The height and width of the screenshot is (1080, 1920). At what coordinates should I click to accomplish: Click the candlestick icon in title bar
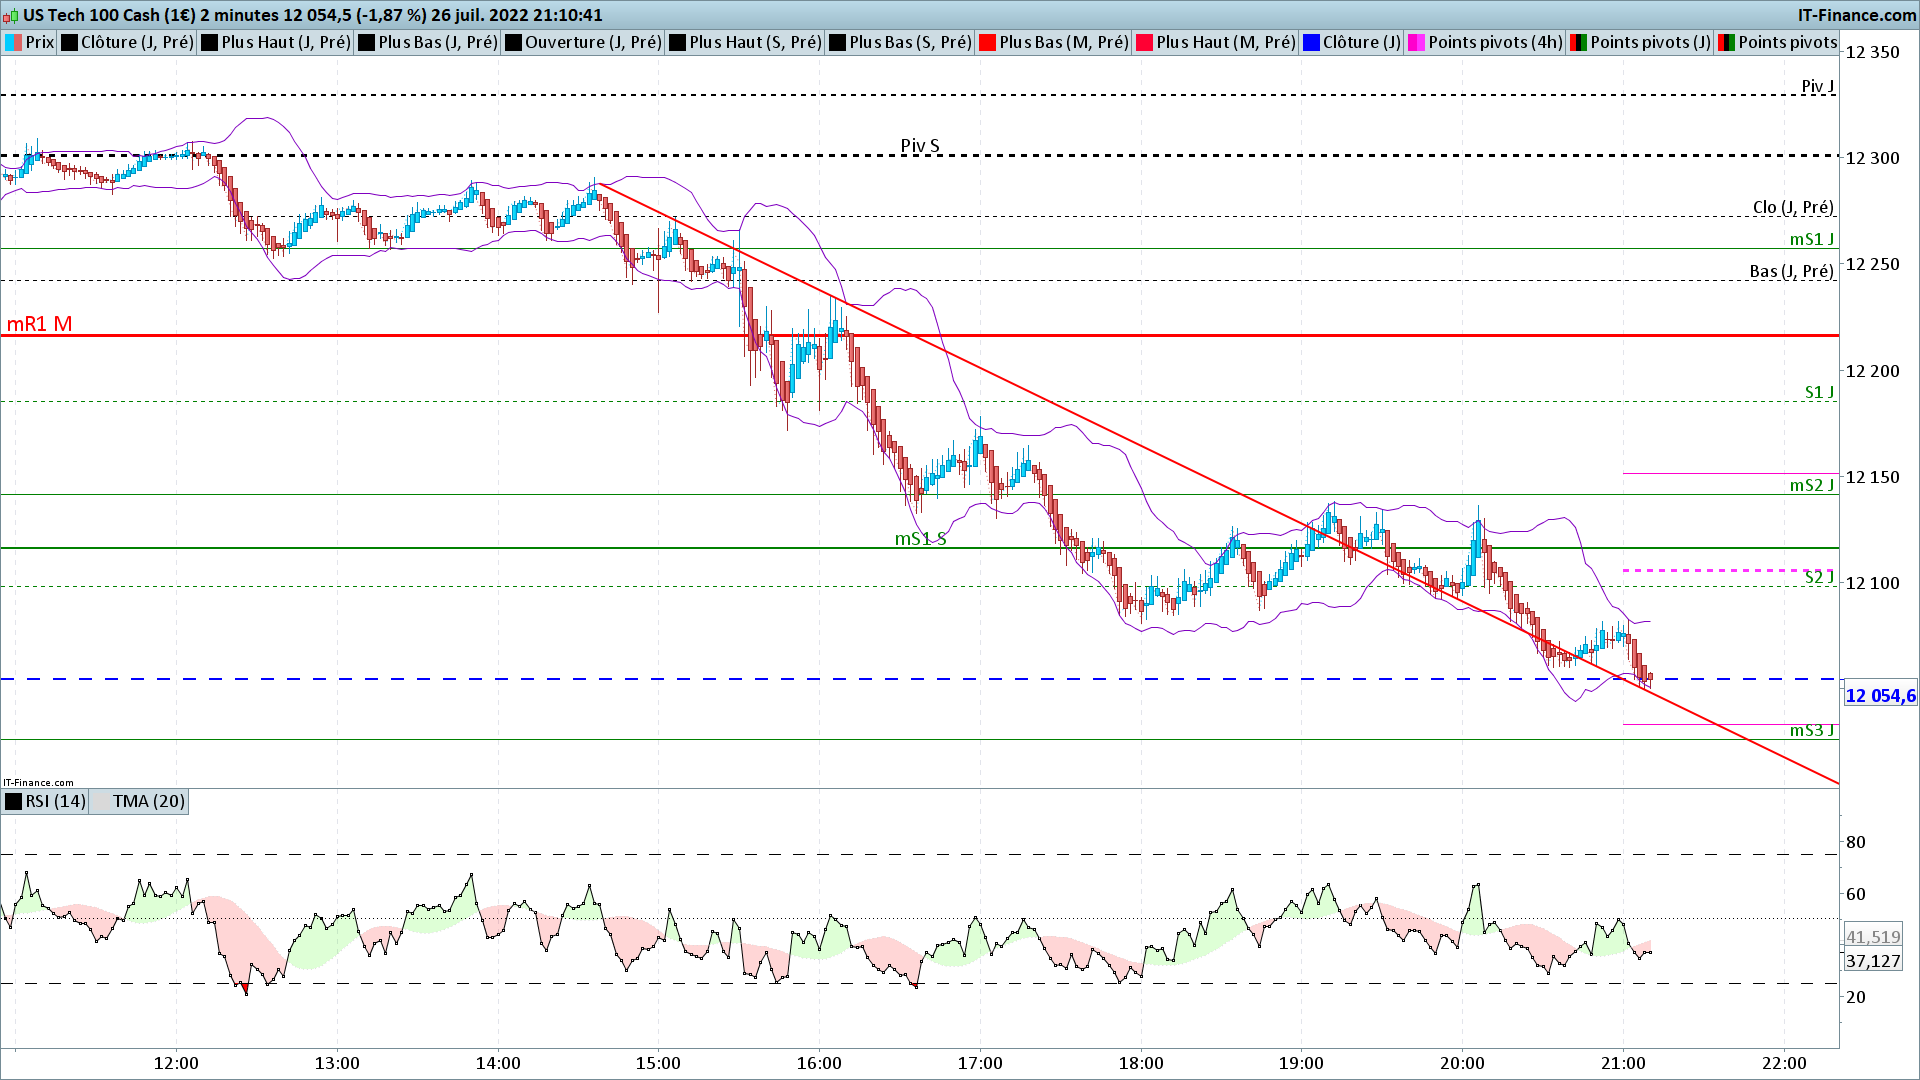(x=10, y=15)
